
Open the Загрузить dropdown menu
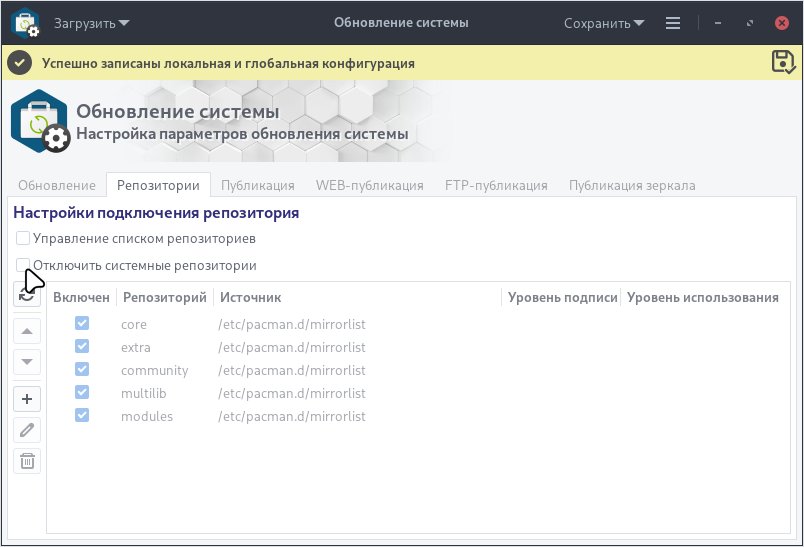click(92, 24)
